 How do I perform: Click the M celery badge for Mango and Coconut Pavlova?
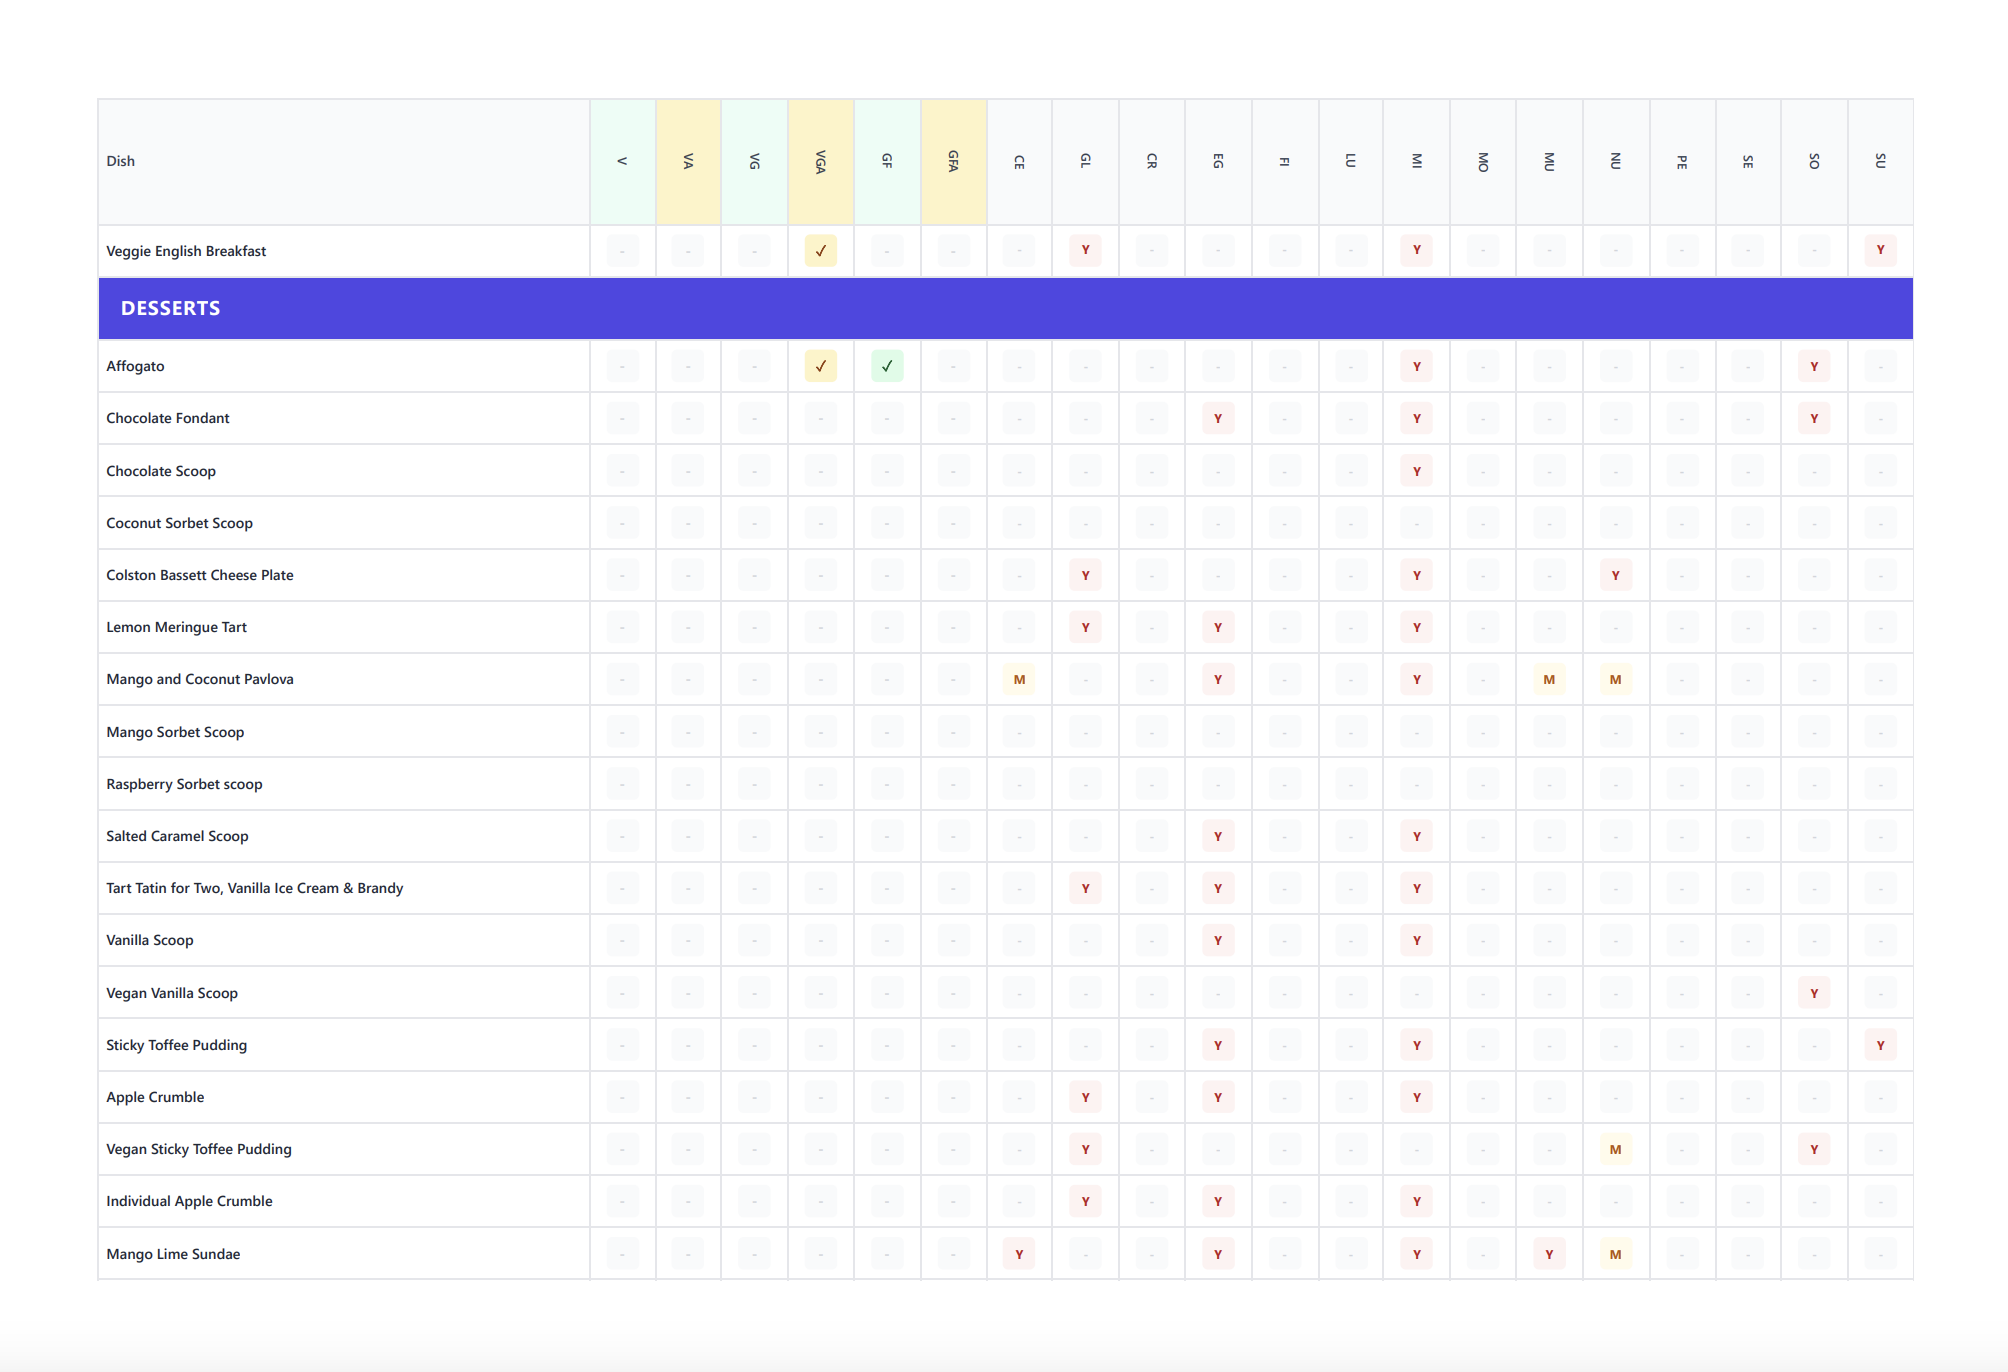pos(1019,679)
